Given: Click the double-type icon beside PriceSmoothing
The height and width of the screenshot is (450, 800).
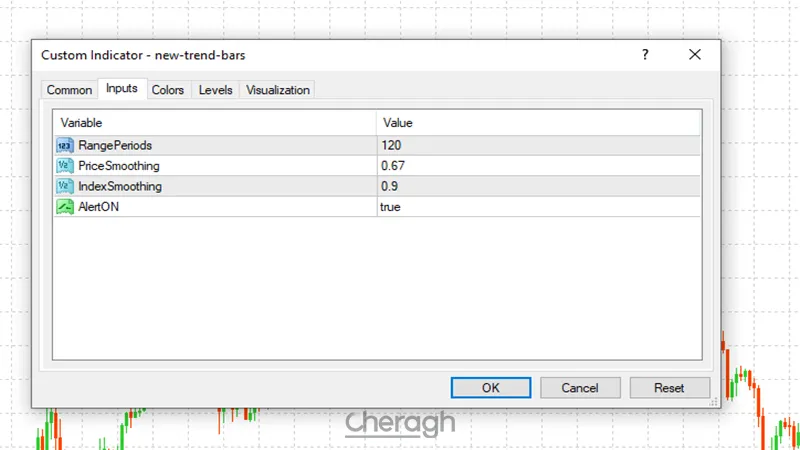Looking at the screenshot, I should coord(65,165).
